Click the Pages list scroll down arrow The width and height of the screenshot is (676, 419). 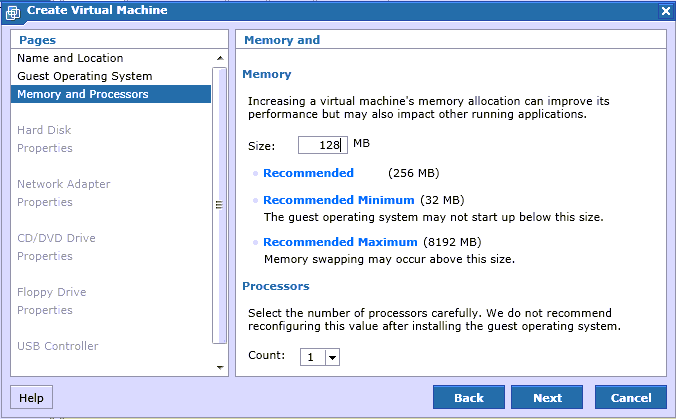220,367
